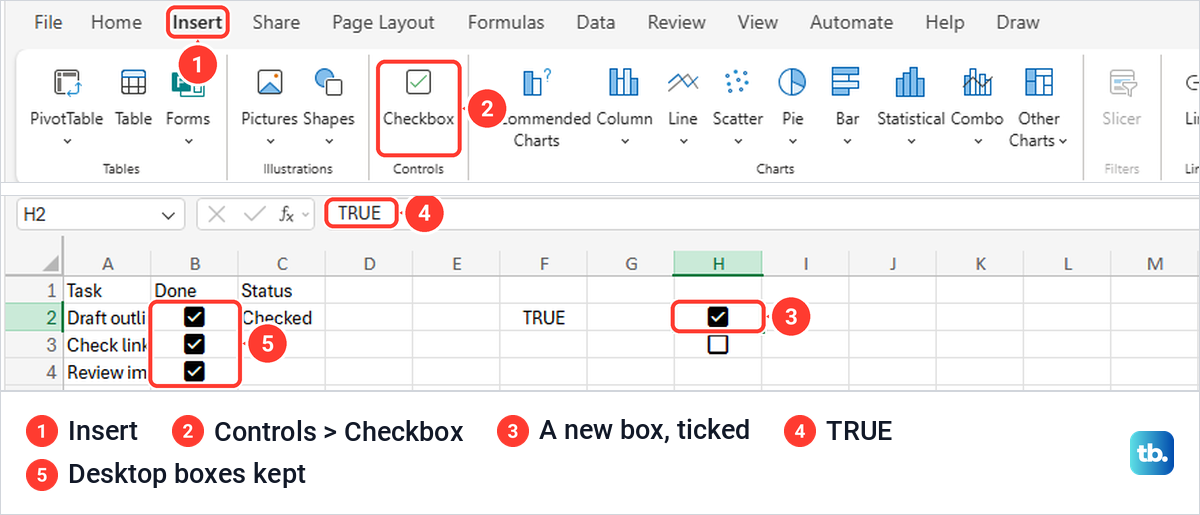Switch to Page Layout tab
Viewport: 1200px width, 515px height.
[x=383, y=22]
